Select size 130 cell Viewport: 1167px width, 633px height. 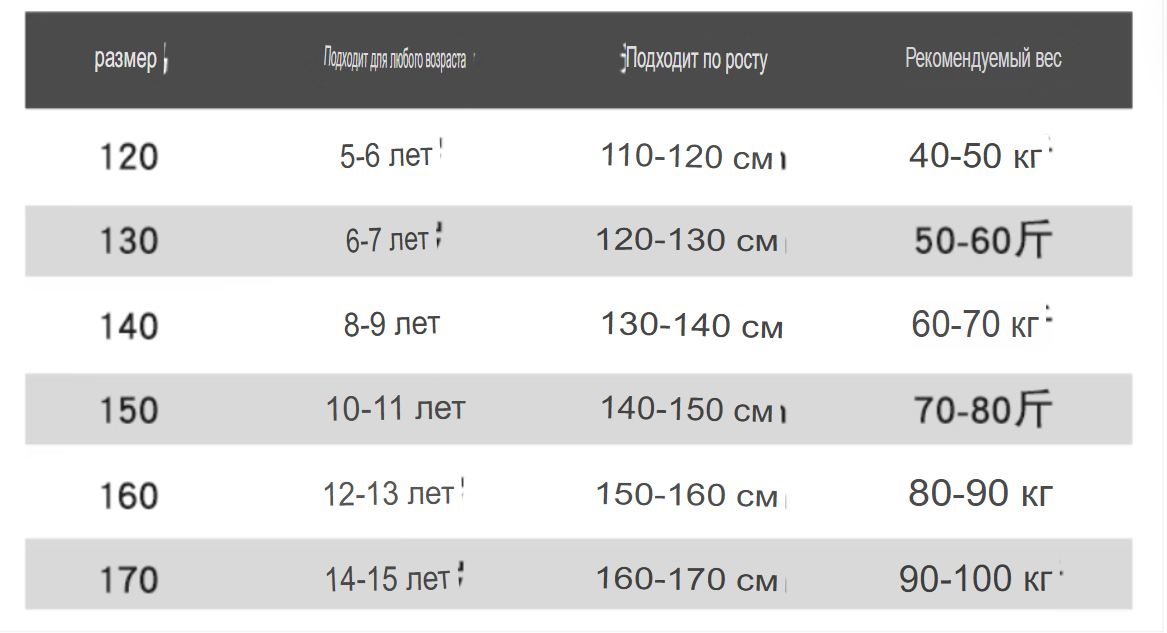coord(129,241)
